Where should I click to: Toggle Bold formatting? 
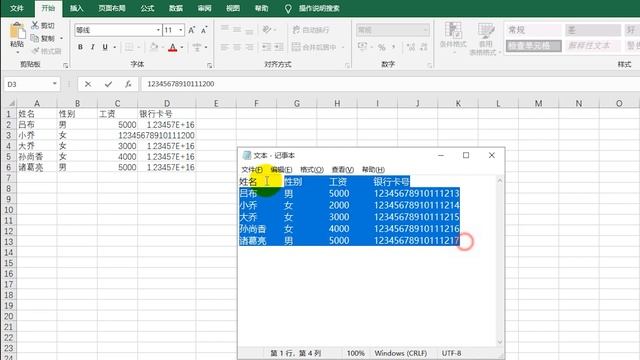pyautogui.click(x=80, y=47)
